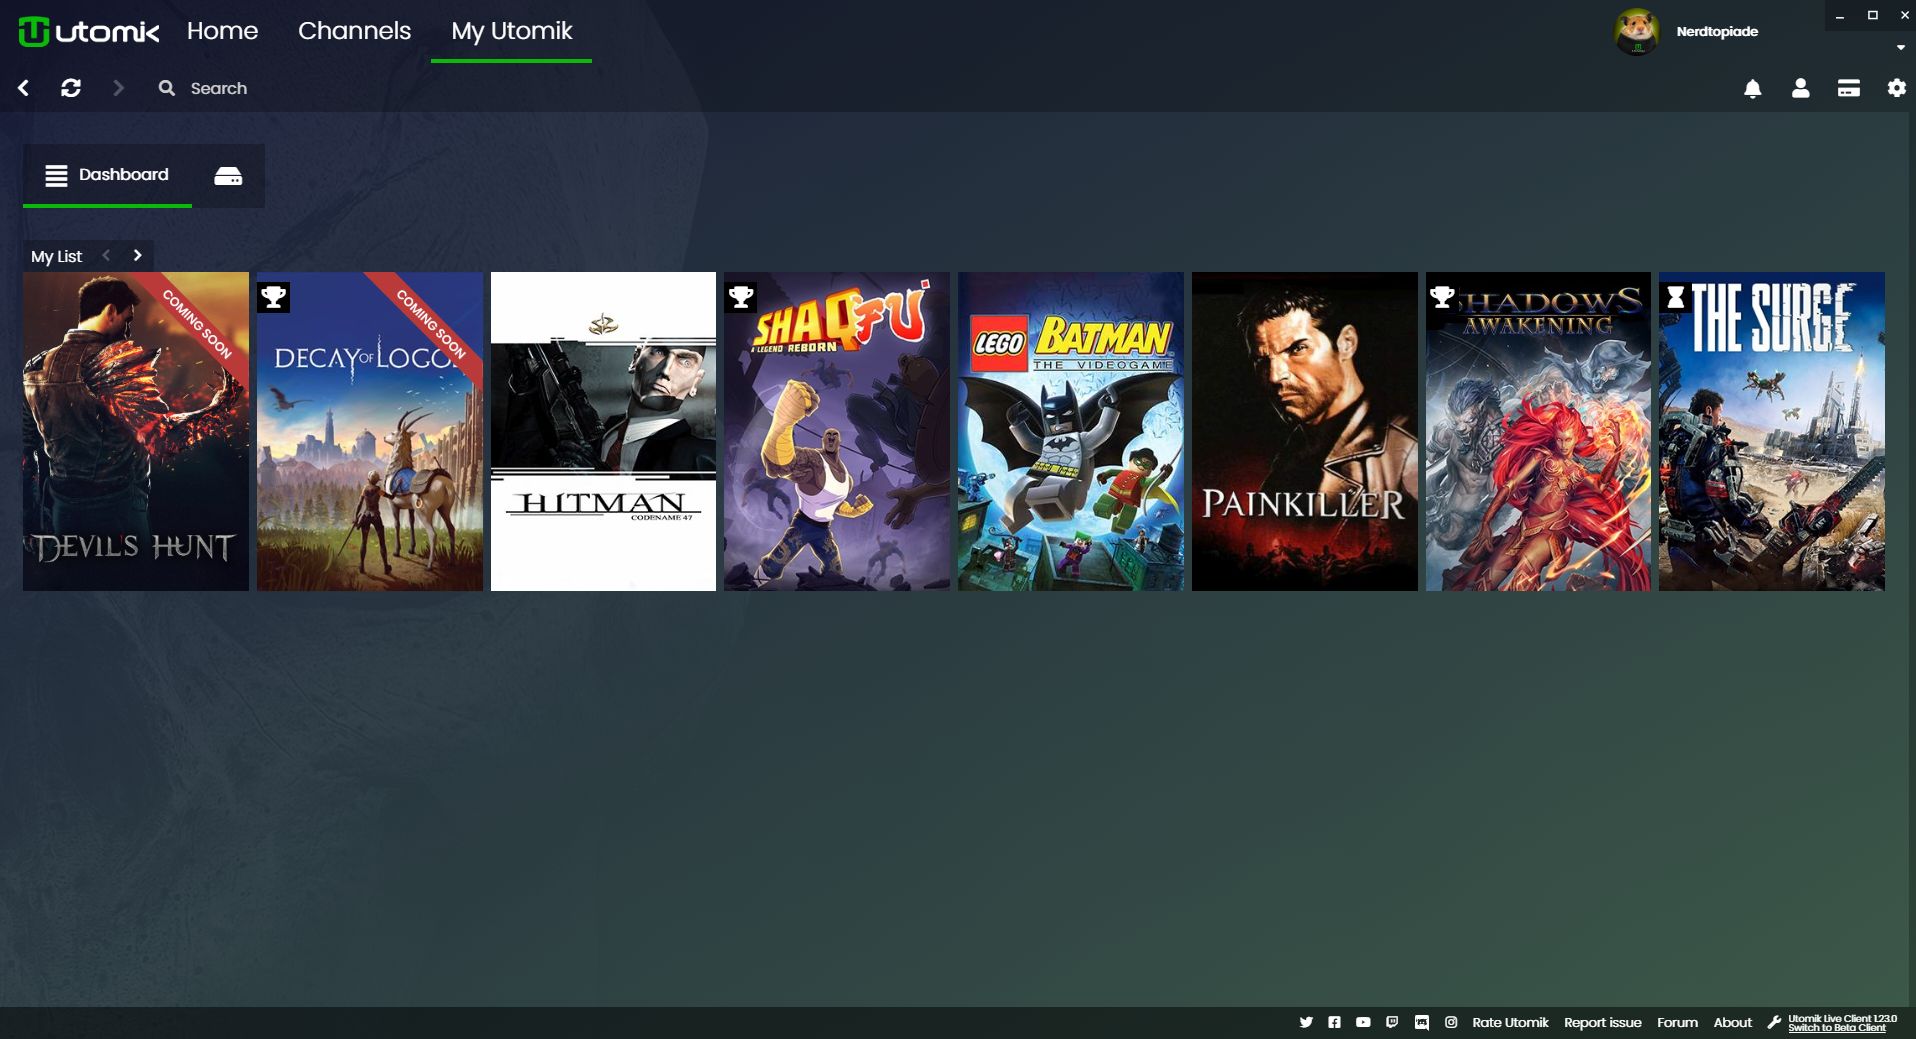
Task: Open Painkiller game tile
Action: pos(1305,431)
